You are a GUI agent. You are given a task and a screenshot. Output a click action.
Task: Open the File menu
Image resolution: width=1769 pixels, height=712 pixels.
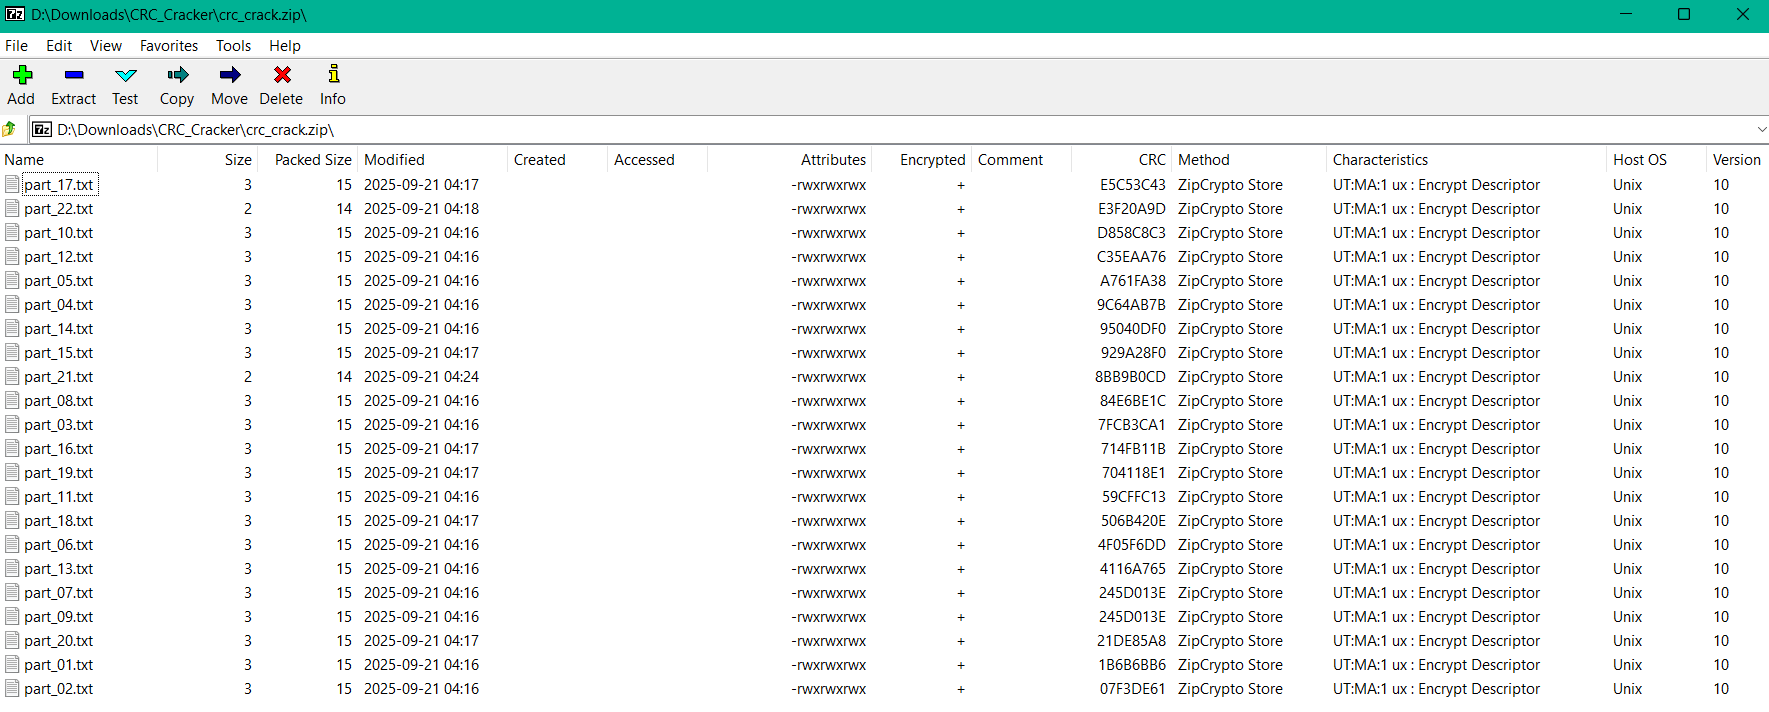point(16,46)
